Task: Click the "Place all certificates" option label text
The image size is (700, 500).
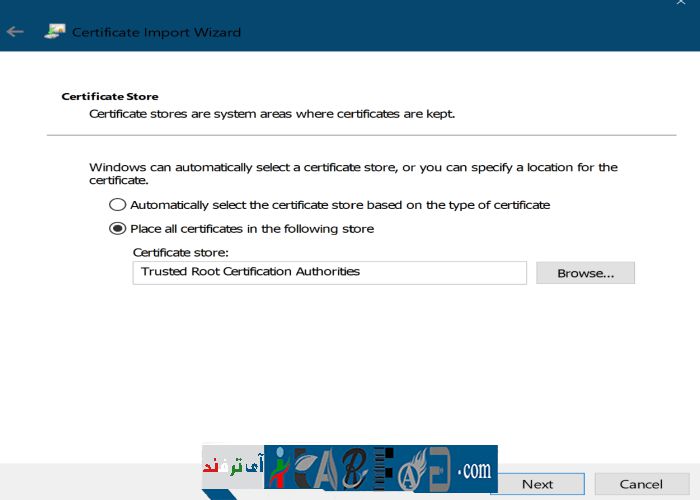Action: 252,229
